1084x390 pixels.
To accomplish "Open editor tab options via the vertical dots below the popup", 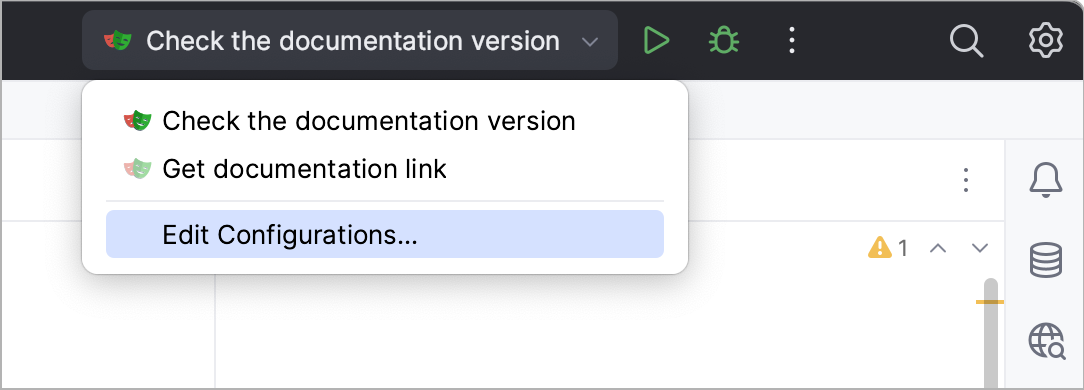I will point(966,180).
